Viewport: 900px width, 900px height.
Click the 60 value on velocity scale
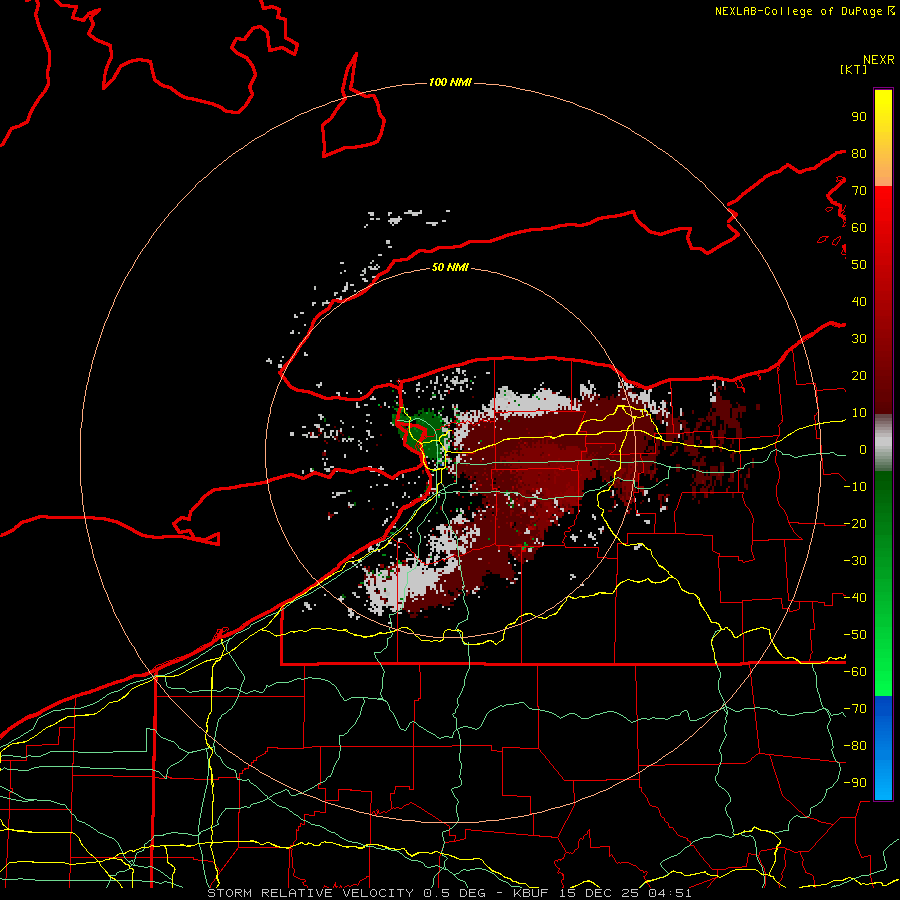[859, 227]
